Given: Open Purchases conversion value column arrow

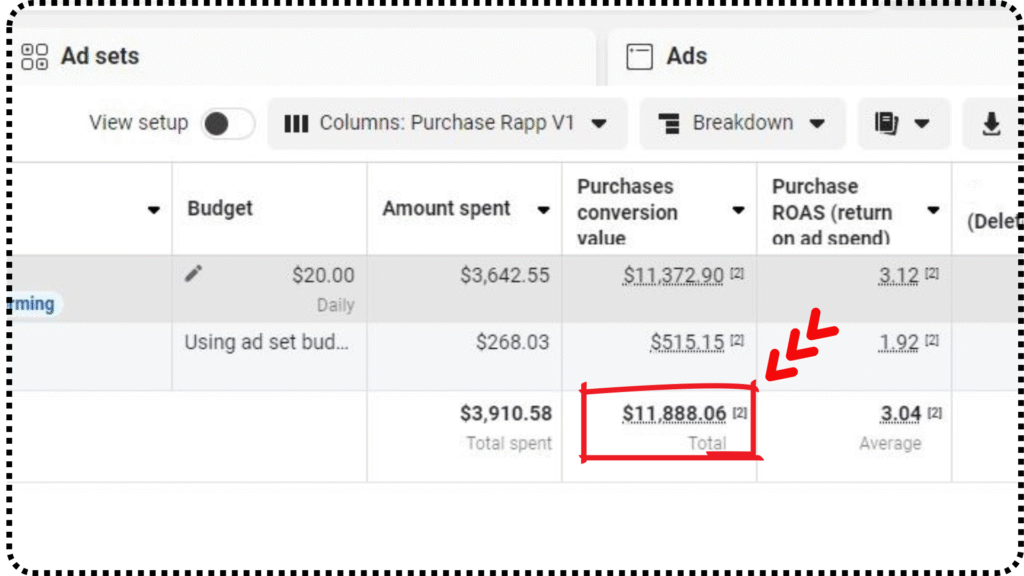Looking at the screenshot, I should coord(738,210).
